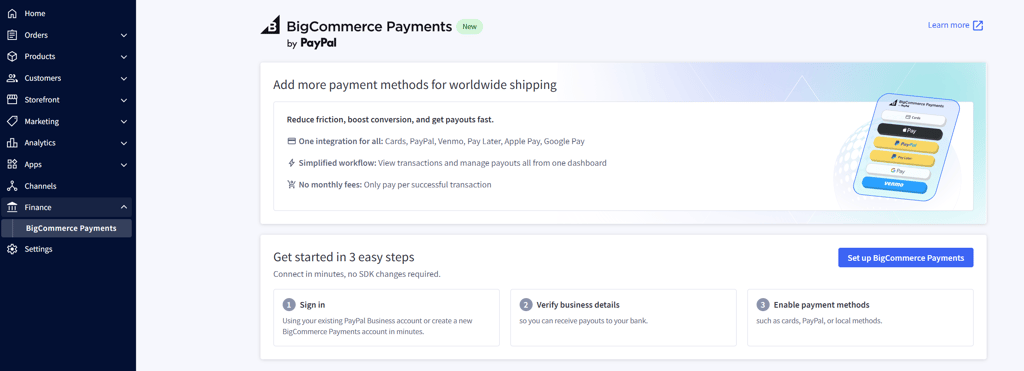Click the BigCommerce logo in header

pos(270,26)
